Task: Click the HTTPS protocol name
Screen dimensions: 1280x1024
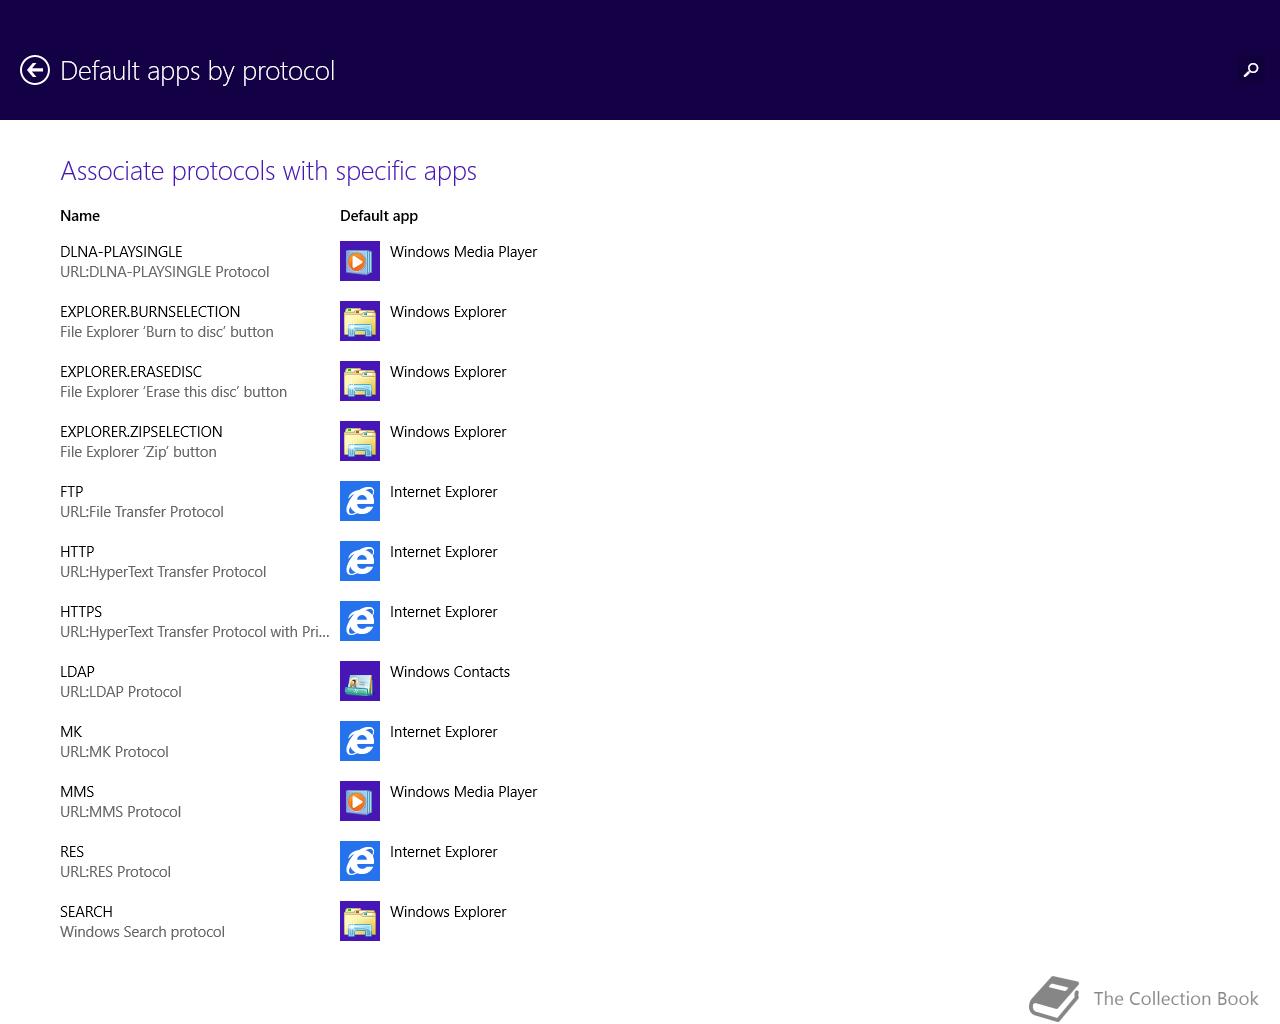Action: click(81, 612)
